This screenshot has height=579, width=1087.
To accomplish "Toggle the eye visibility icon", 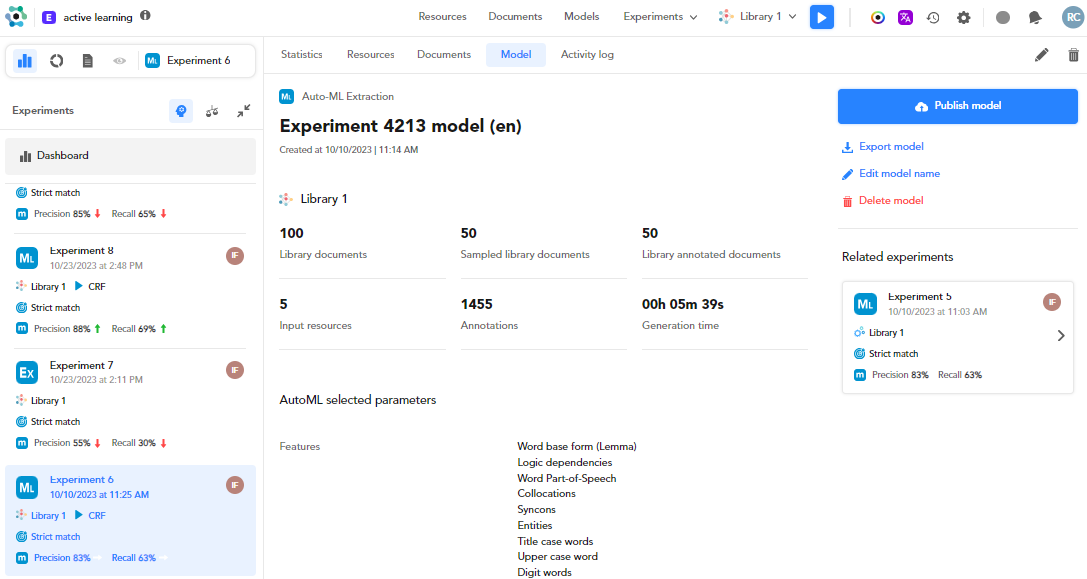I will [x=119, y=61].
